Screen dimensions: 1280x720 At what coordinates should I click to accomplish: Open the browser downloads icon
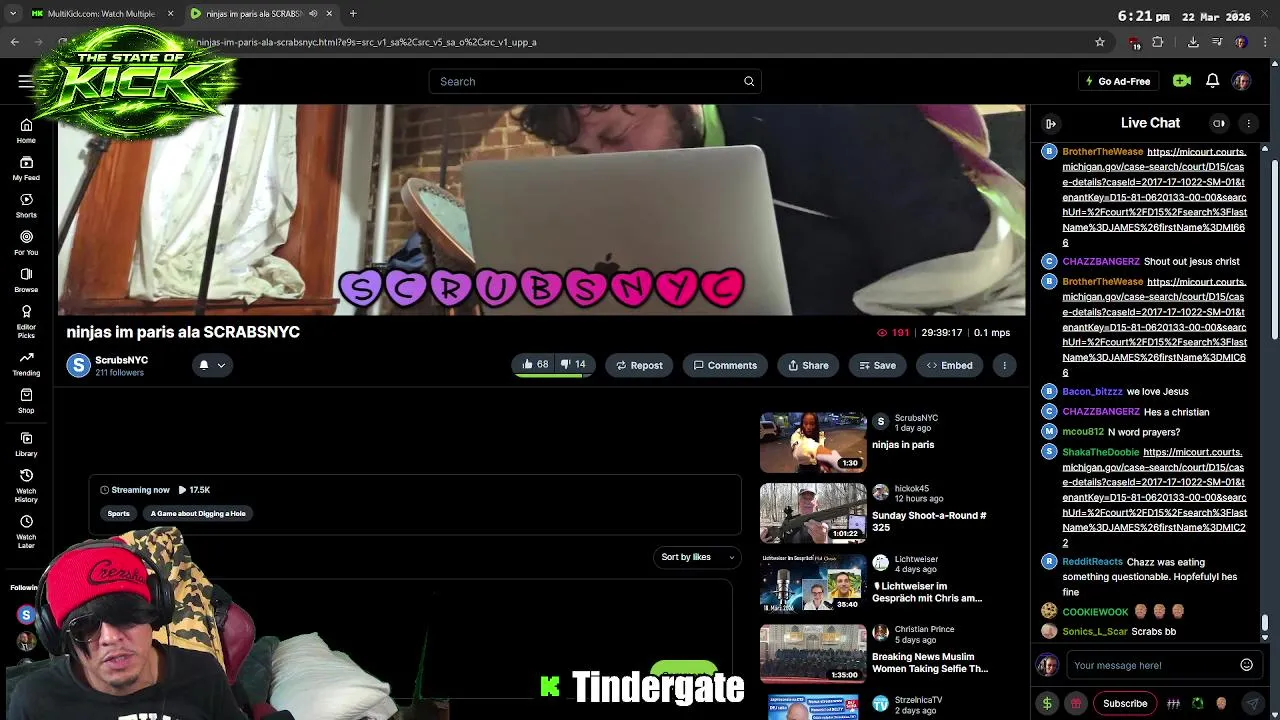point(1193,42)
